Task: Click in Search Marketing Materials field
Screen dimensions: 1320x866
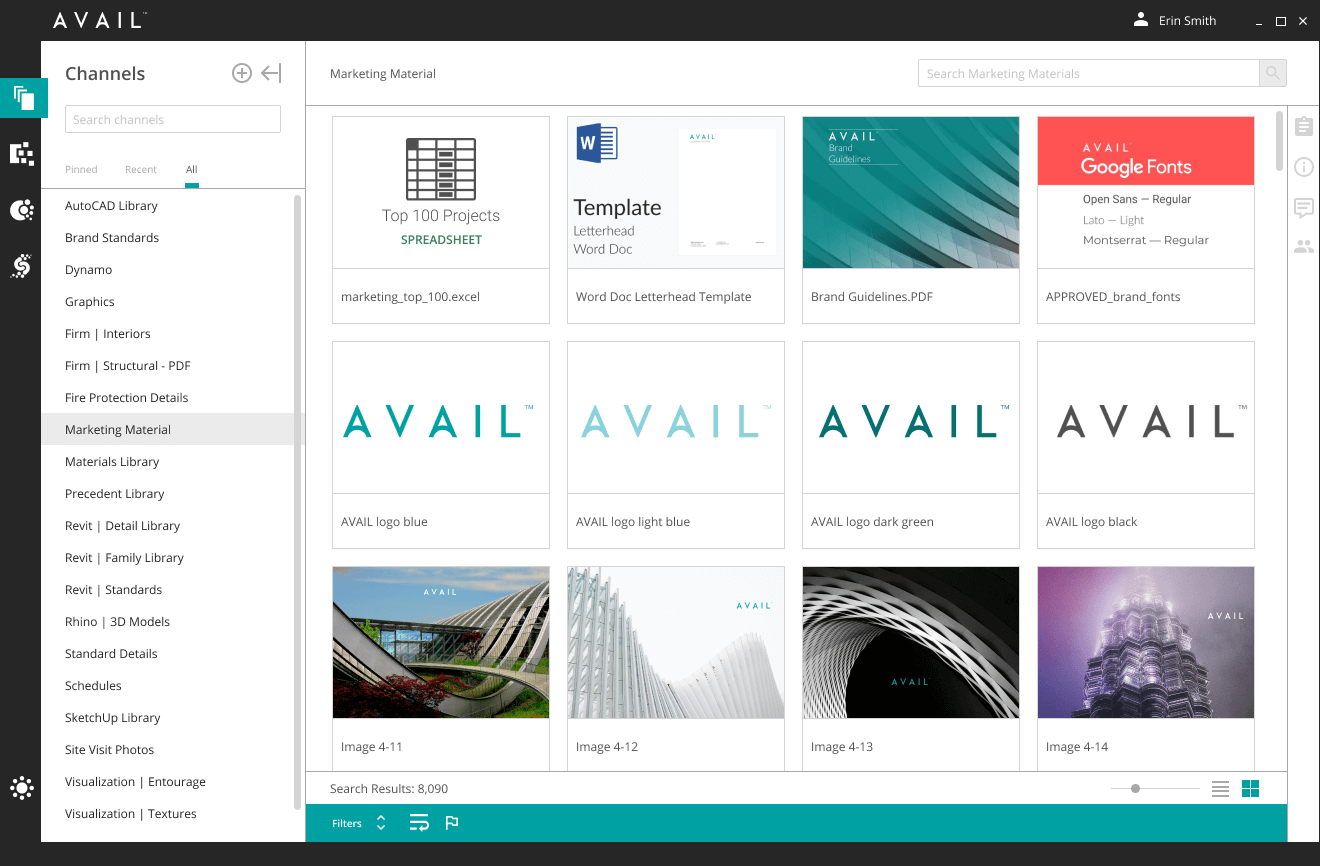Action: pos(1088,73)
